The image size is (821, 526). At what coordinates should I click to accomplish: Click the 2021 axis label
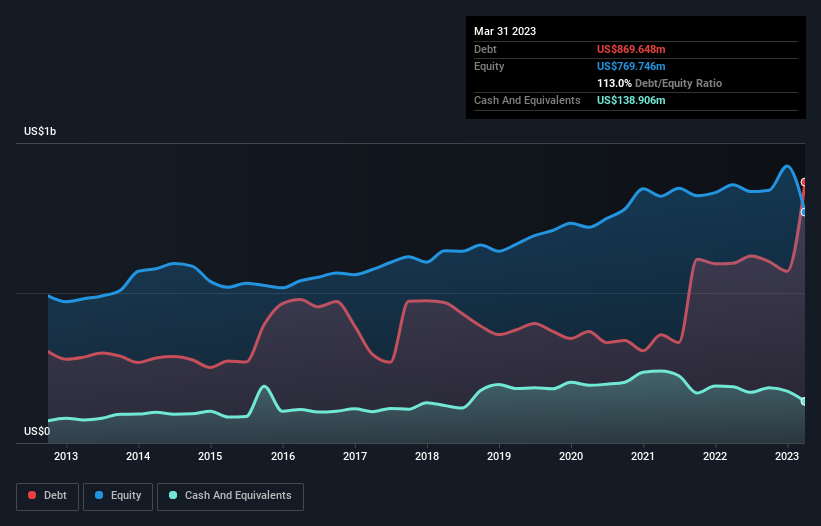point(643,456)
